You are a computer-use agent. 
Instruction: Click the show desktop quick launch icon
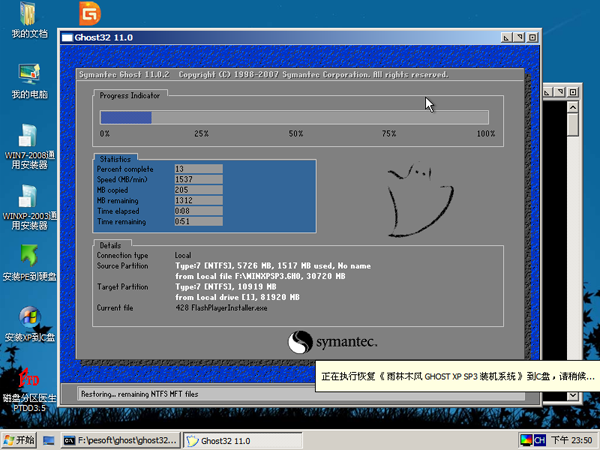tap(49, 441)
